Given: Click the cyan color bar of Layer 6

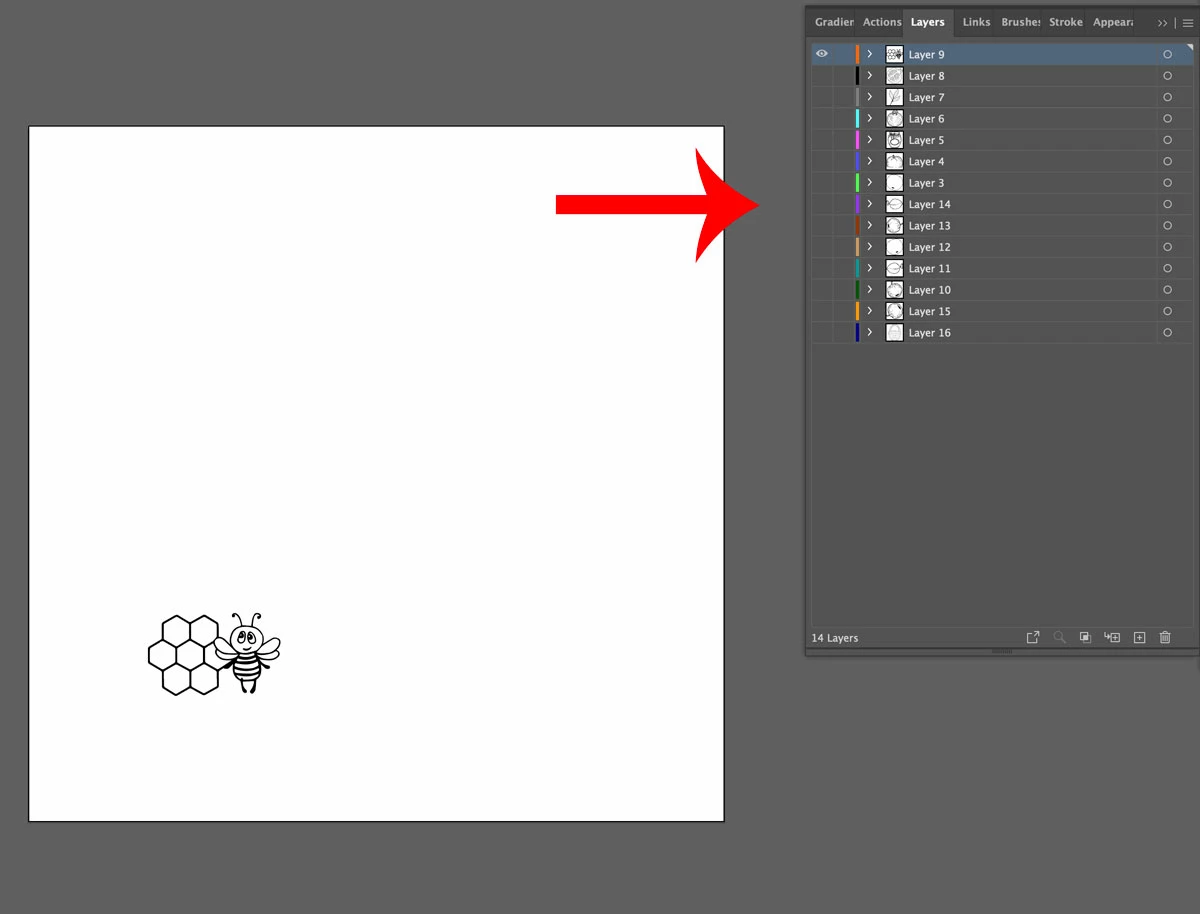Looking at the screenshot, I should pos(857,119).
